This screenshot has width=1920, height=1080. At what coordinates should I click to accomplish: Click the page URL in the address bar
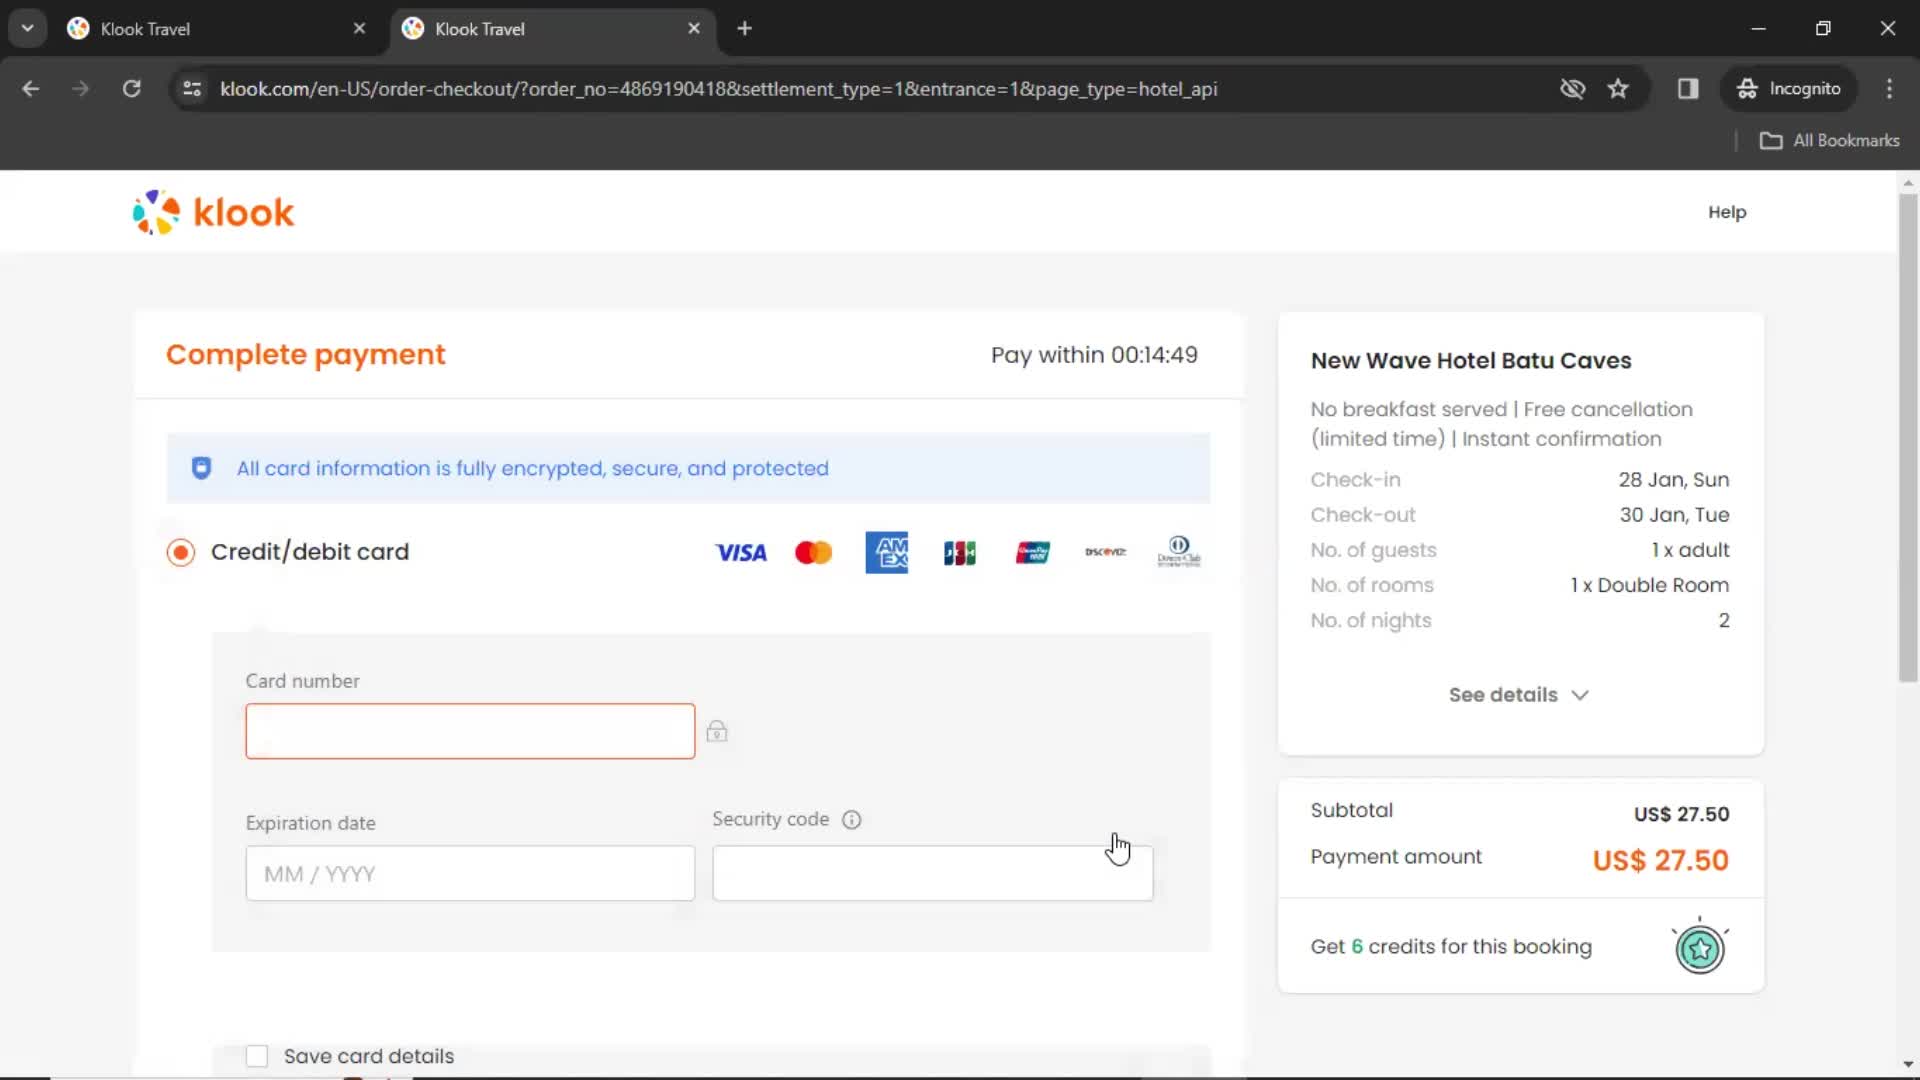click(x=718, y=89)
